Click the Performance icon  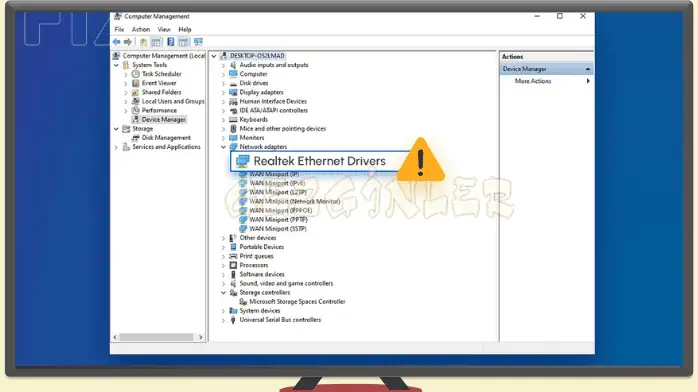(x=136, y=110)
